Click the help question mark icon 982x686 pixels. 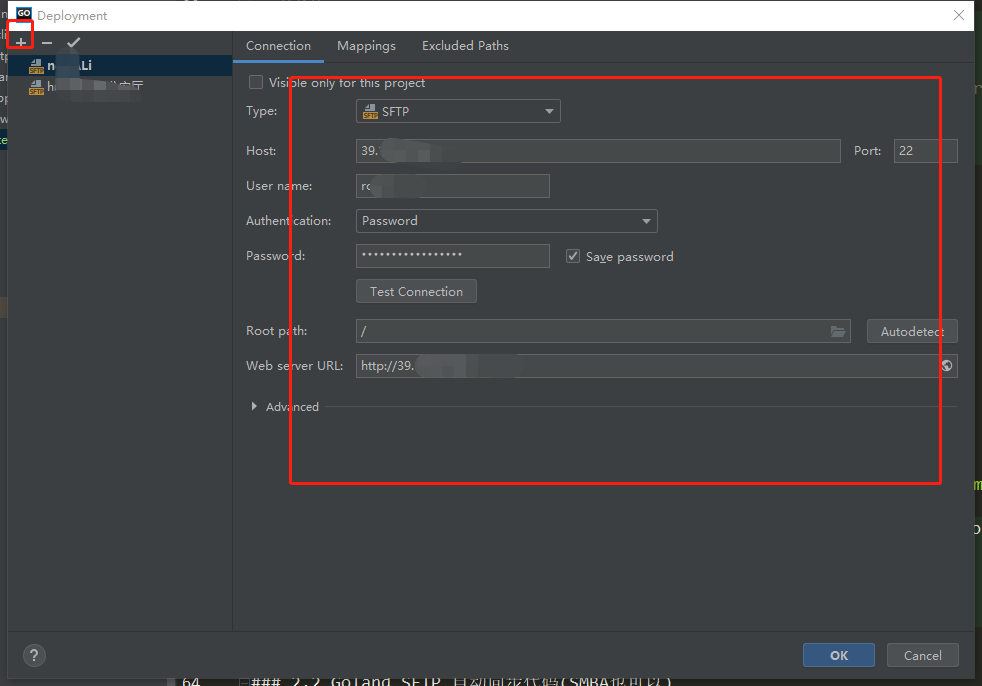[33, 655]
